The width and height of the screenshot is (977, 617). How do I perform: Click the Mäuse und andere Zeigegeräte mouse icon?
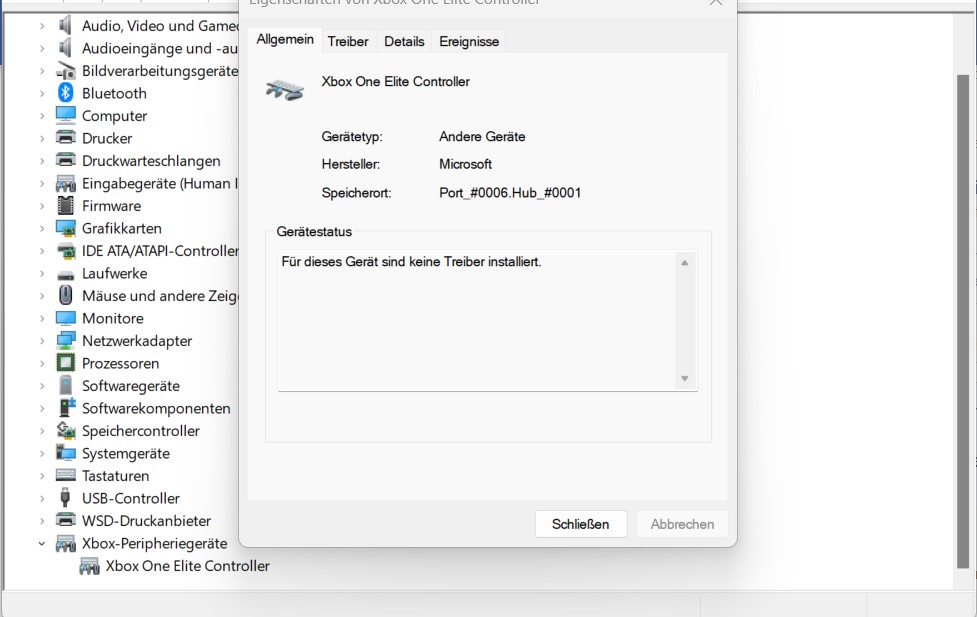tap(65, 295)
